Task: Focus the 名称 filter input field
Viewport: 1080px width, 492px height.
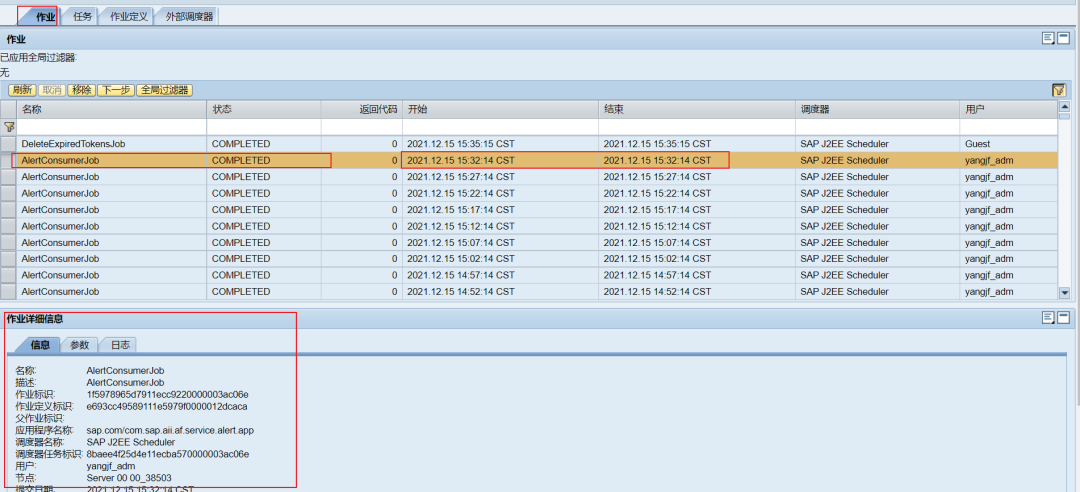Action: (112, 127)
